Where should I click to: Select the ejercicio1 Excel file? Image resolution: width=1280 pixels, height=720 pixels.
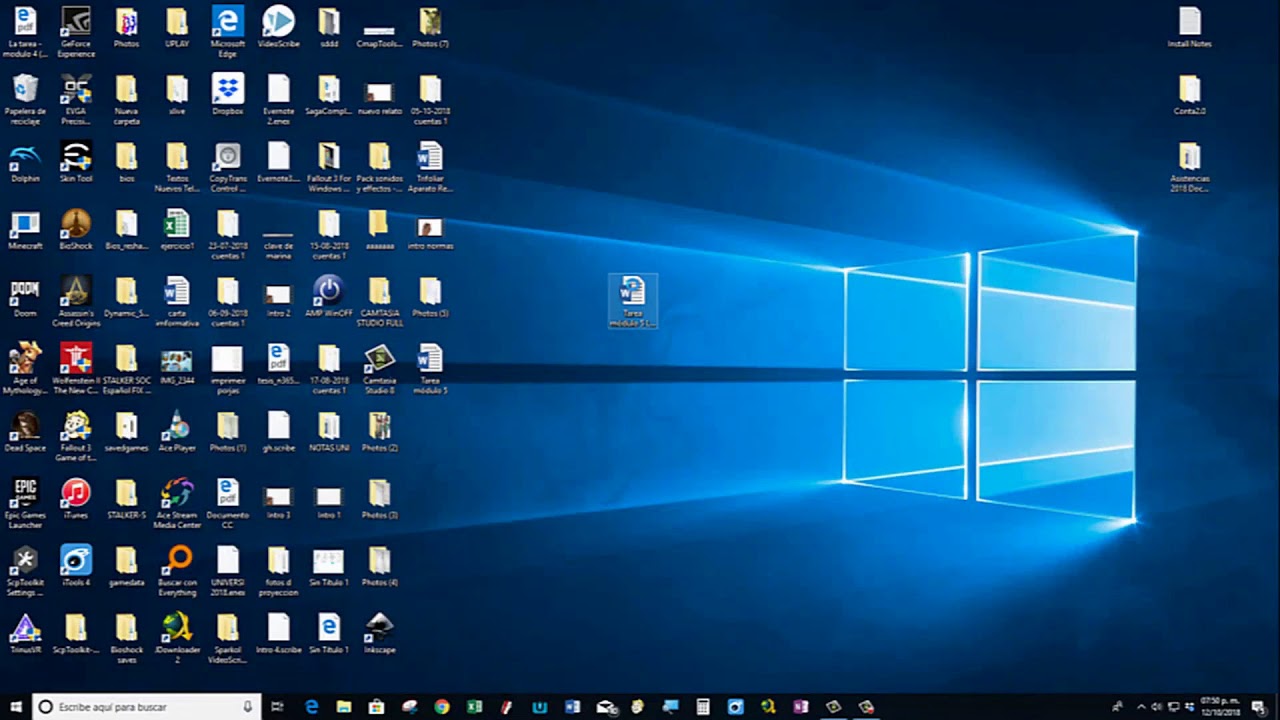[177, 229]
